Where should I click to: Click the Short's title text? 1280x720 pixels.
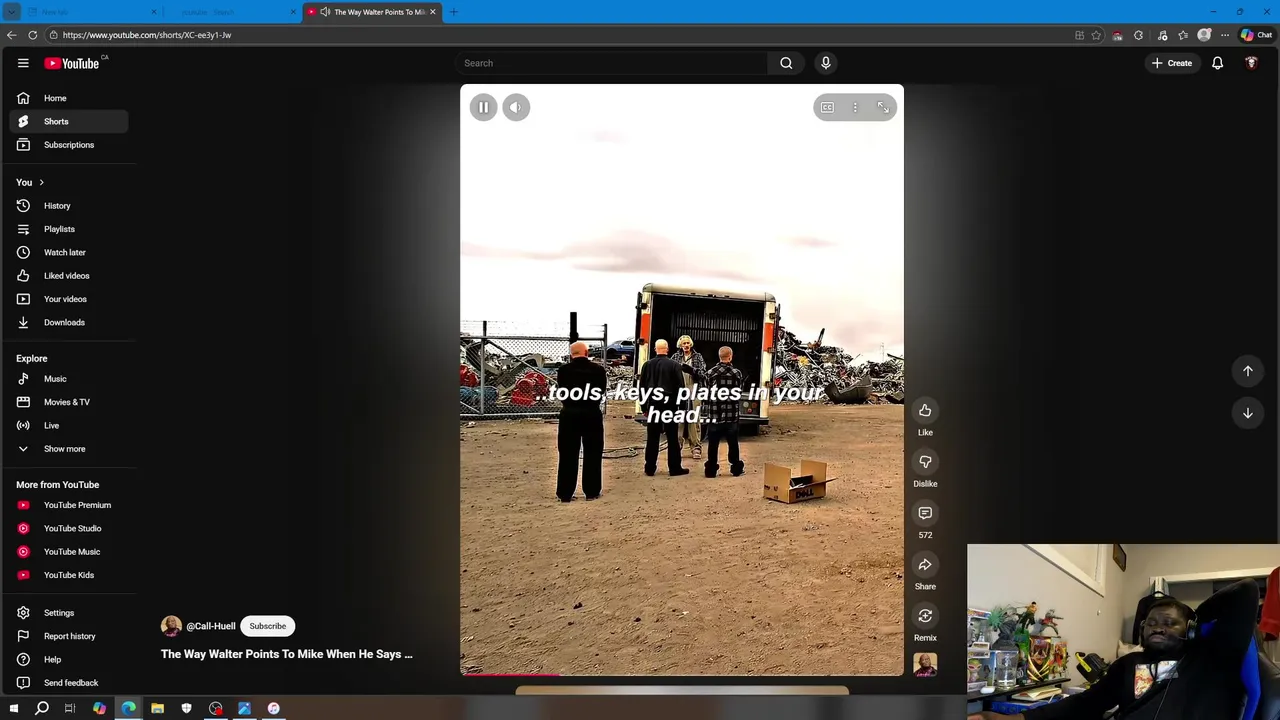click(287, 654)
